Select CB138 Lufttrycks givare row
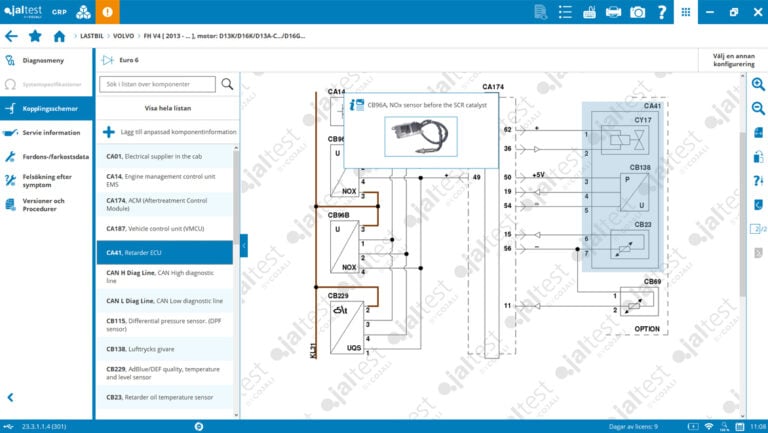The image size is (768, 433). pos(165,349)
